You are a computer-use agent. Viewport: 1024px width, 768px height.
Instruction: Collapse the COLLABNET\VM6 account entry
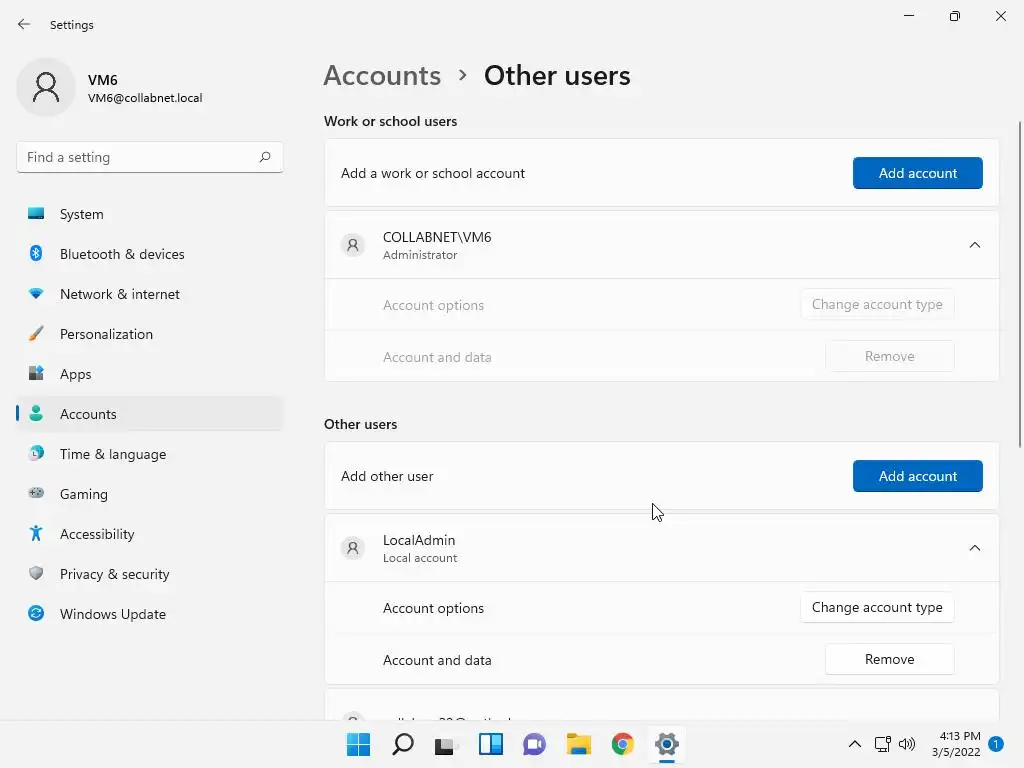point(974,245)
